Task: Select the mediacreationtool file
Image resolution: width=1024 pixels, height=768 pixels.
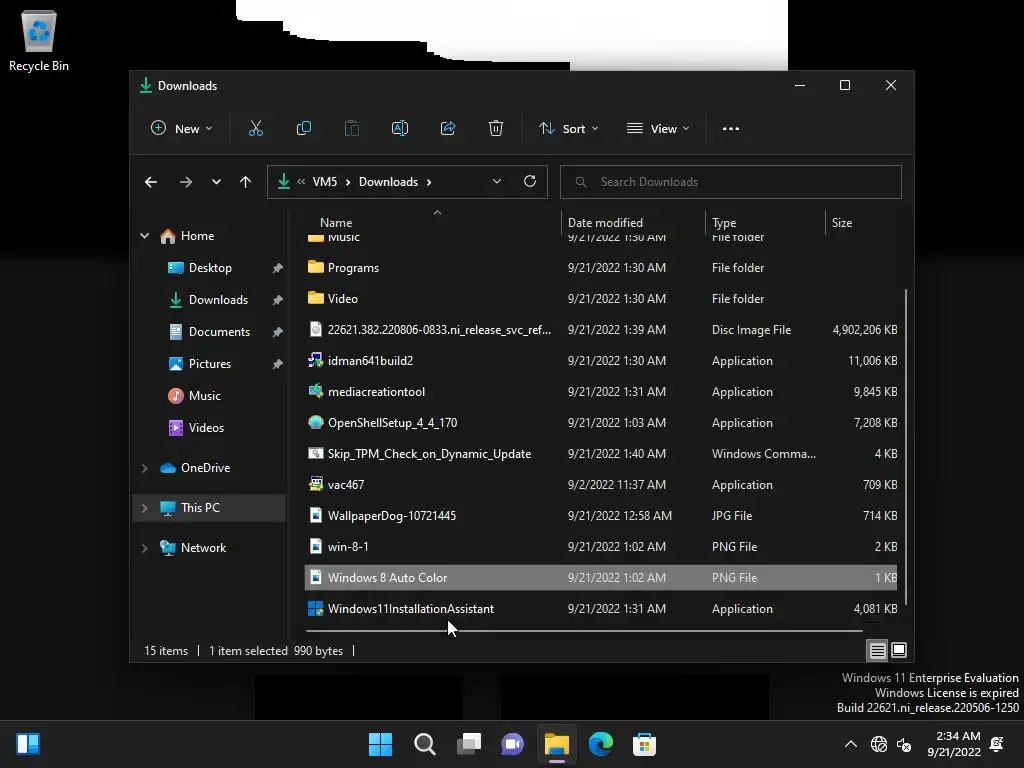Action: pos(601,392)
